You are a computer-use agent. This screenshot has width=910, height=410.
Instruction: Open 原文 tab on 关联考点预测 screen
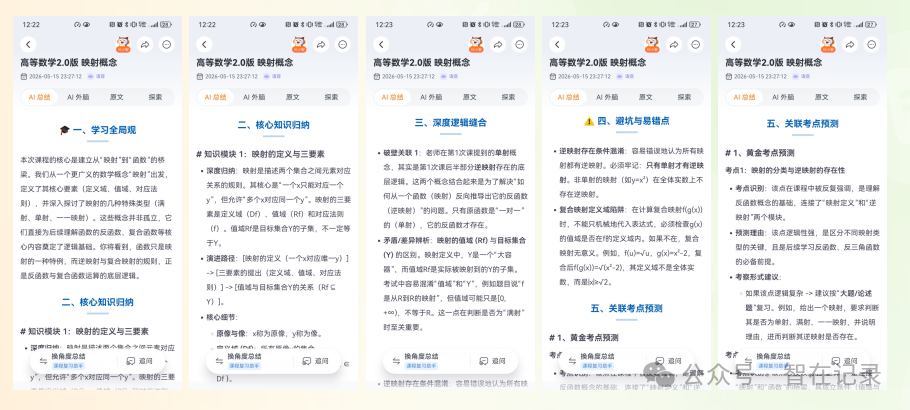click(822, 97)
